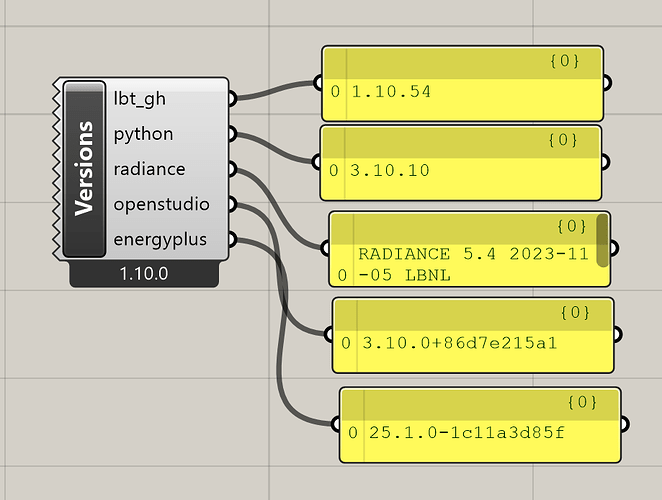Click the {0} path header of 3.10.10 panel
Screen dimensions: 662x500
pos(563,140)
